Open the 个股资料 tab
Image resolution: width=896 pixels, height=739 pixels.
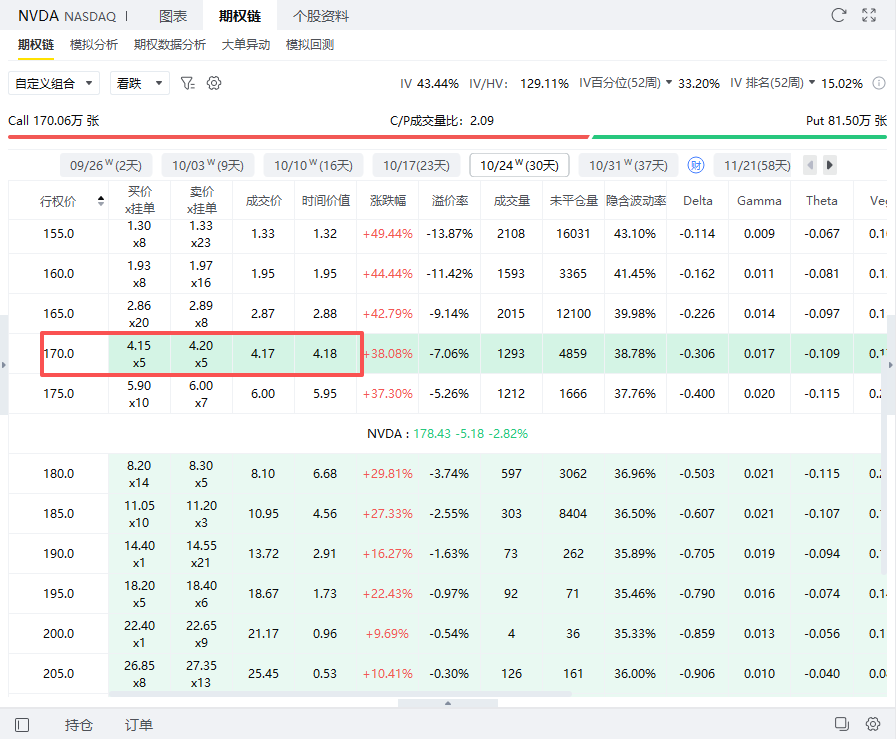click(x=321, y=16)
